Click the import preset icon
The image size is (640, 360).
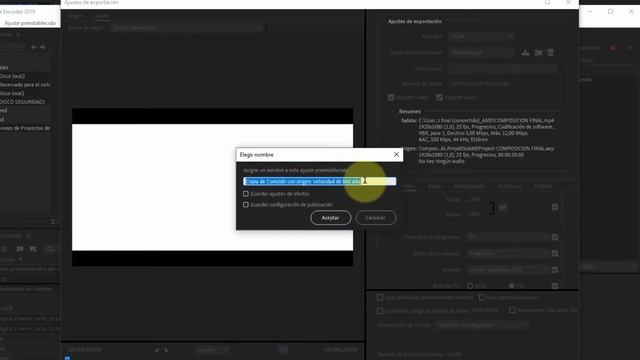click(x=538, y=53)
